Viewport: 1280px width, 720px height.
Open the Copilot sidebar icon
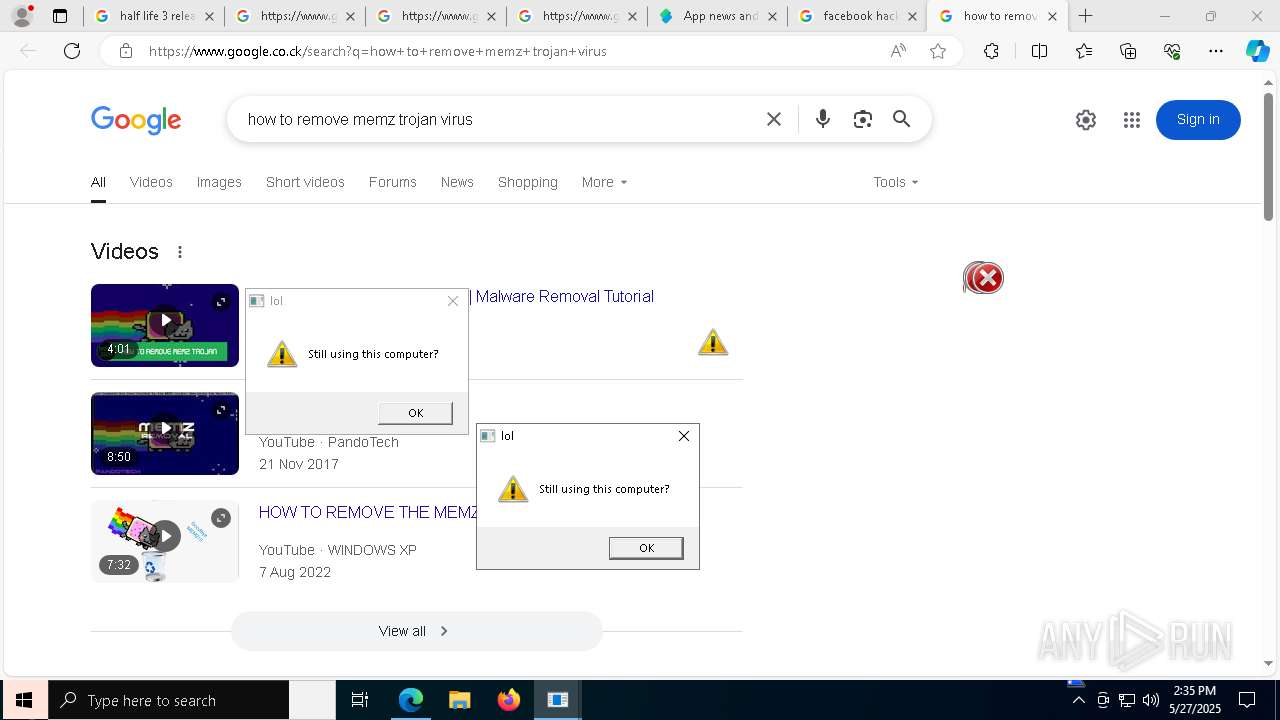tap(1257, 51)
